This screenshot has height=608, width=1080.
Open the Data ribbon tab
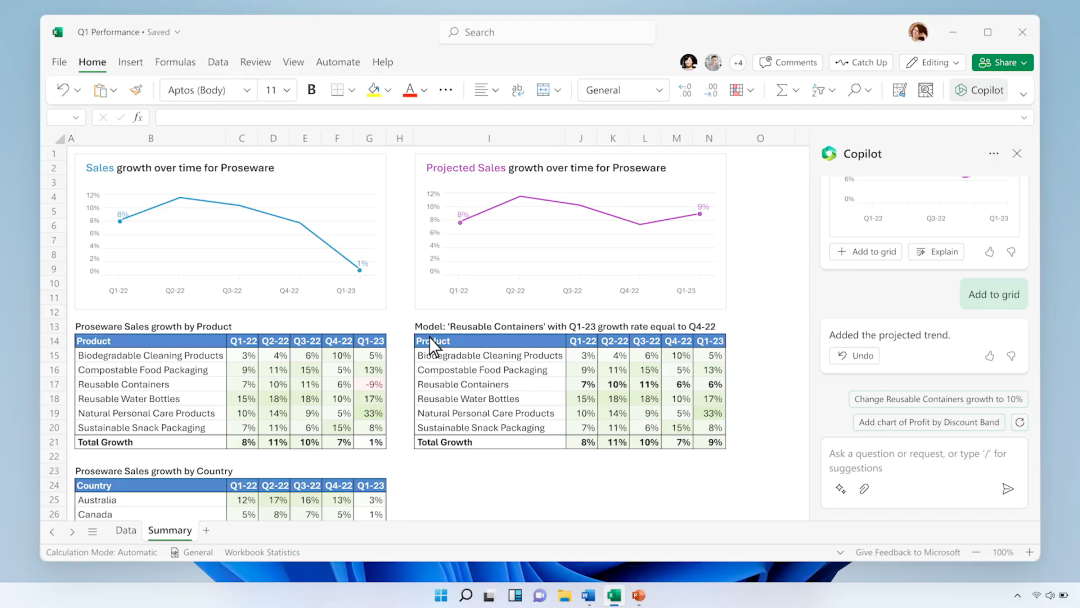tap(218, 62)
